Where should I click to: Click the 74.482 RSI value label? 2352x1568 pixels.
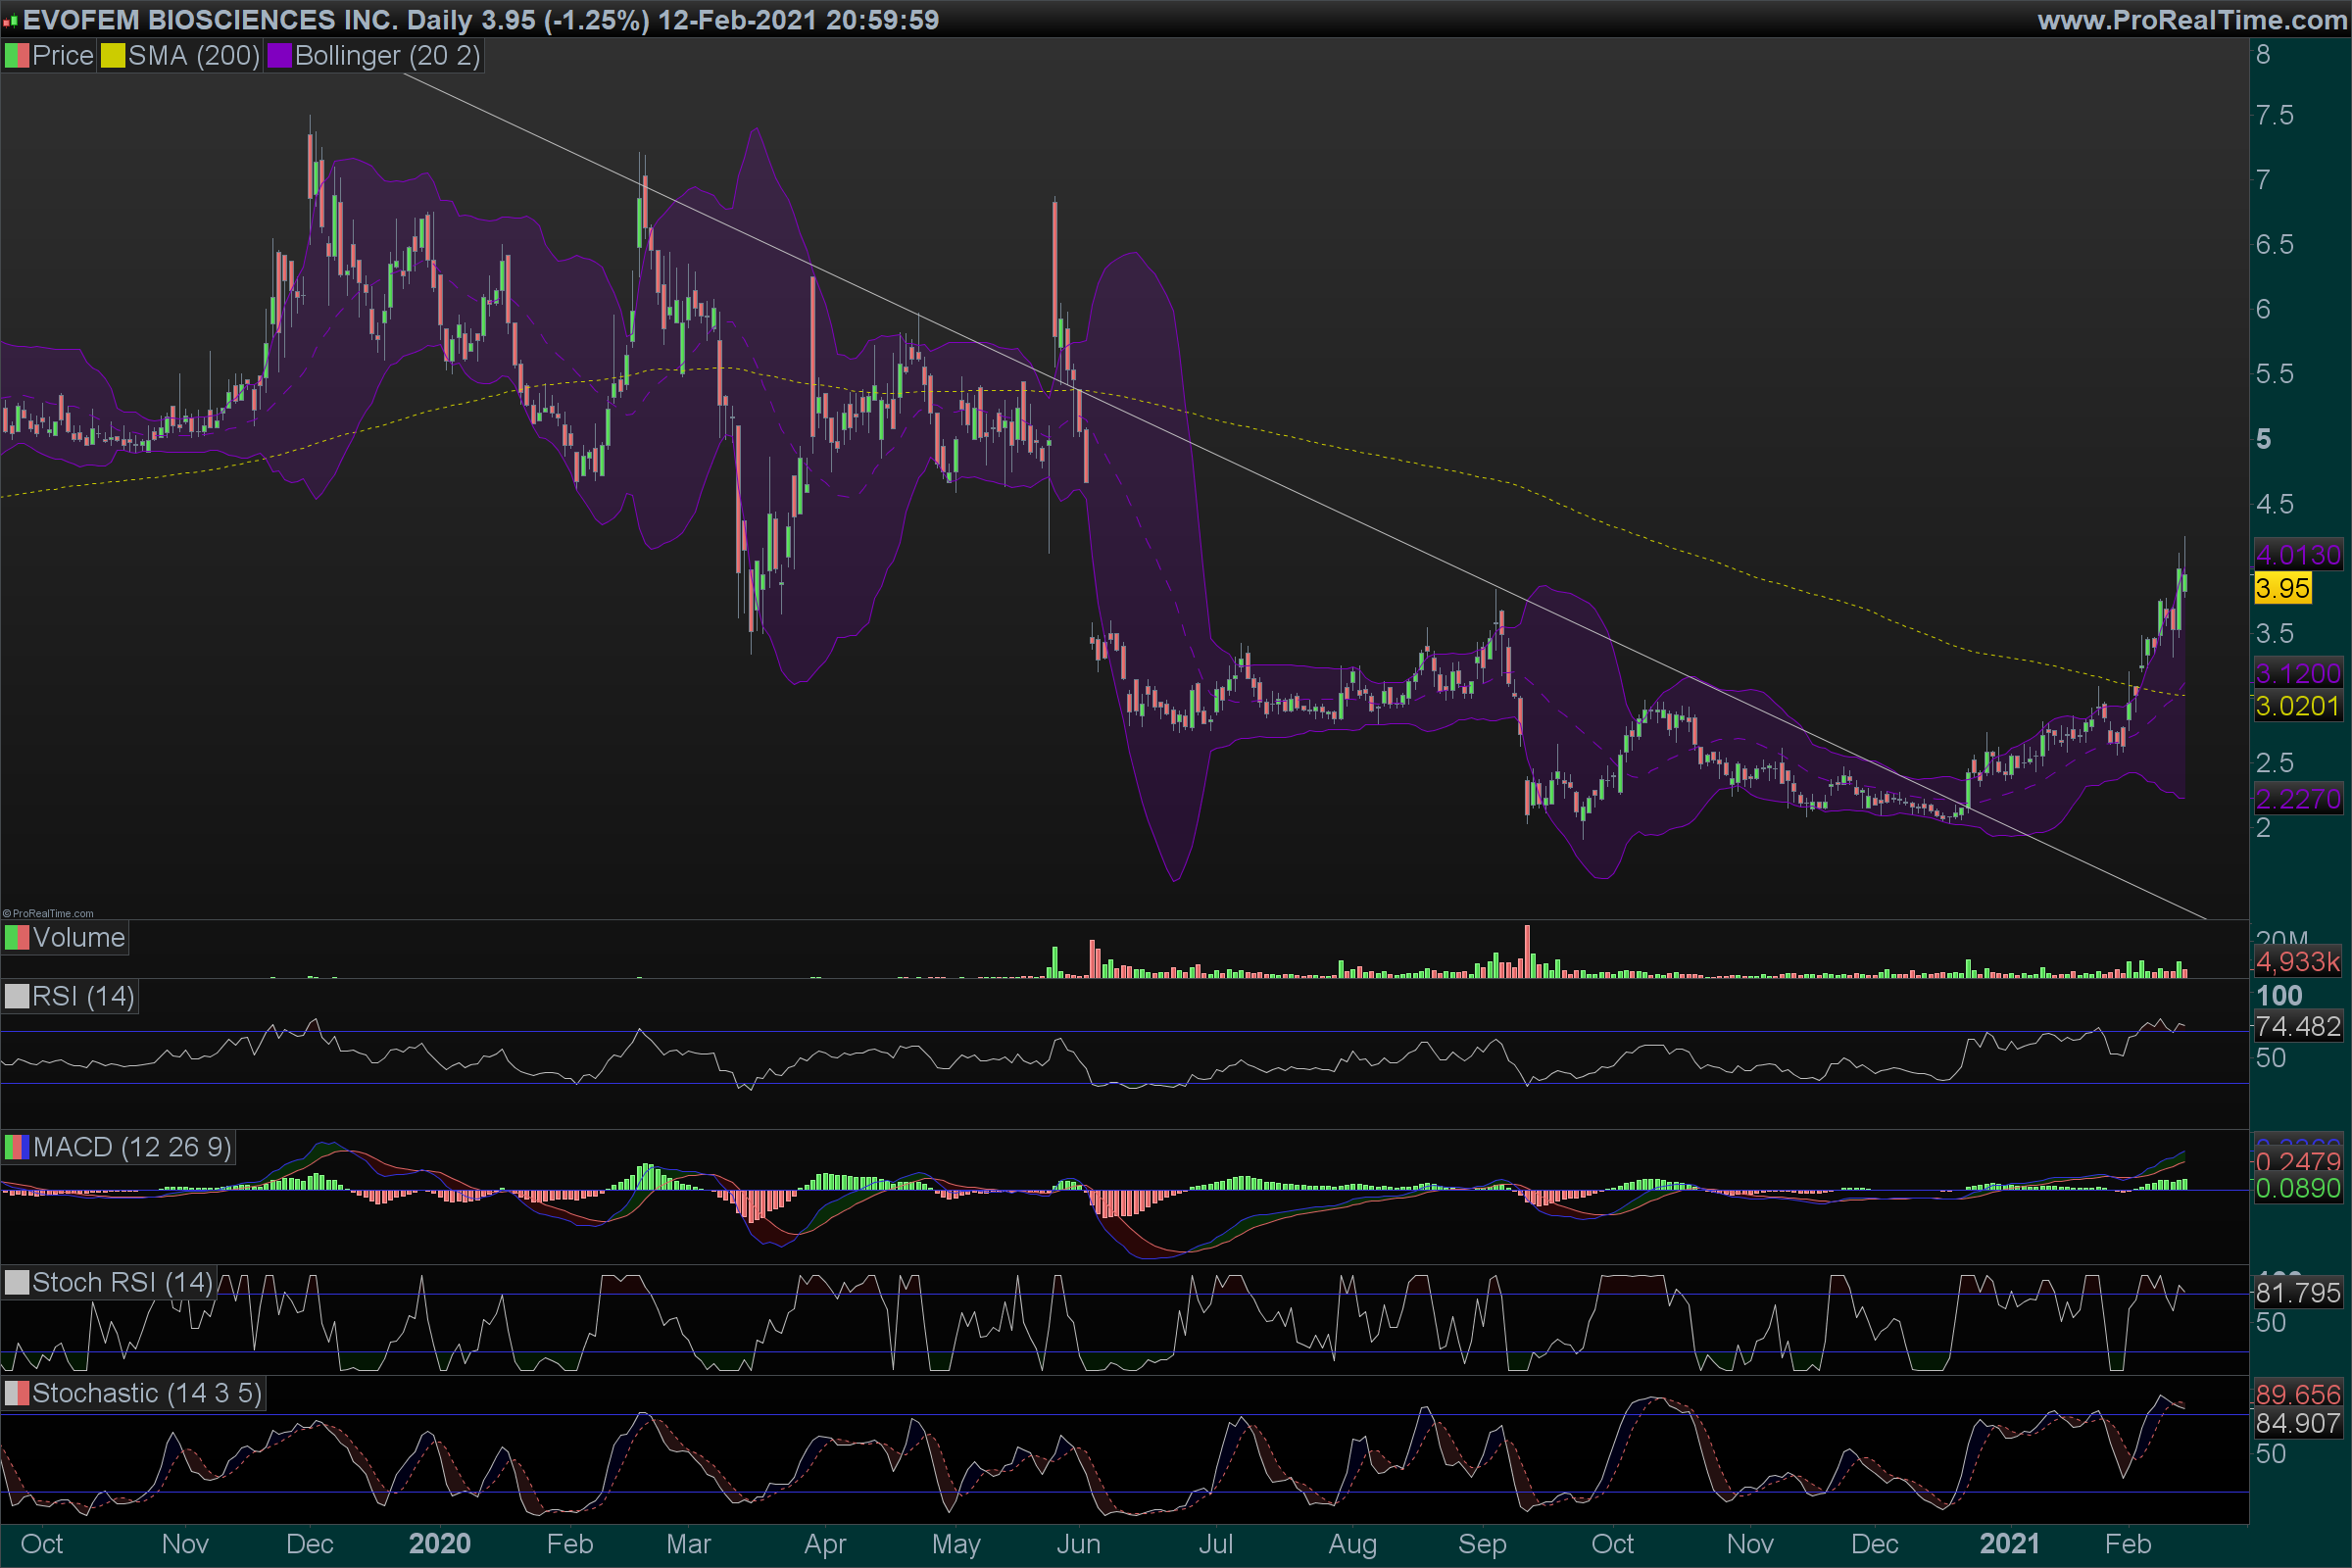tap(2298, 1026)
